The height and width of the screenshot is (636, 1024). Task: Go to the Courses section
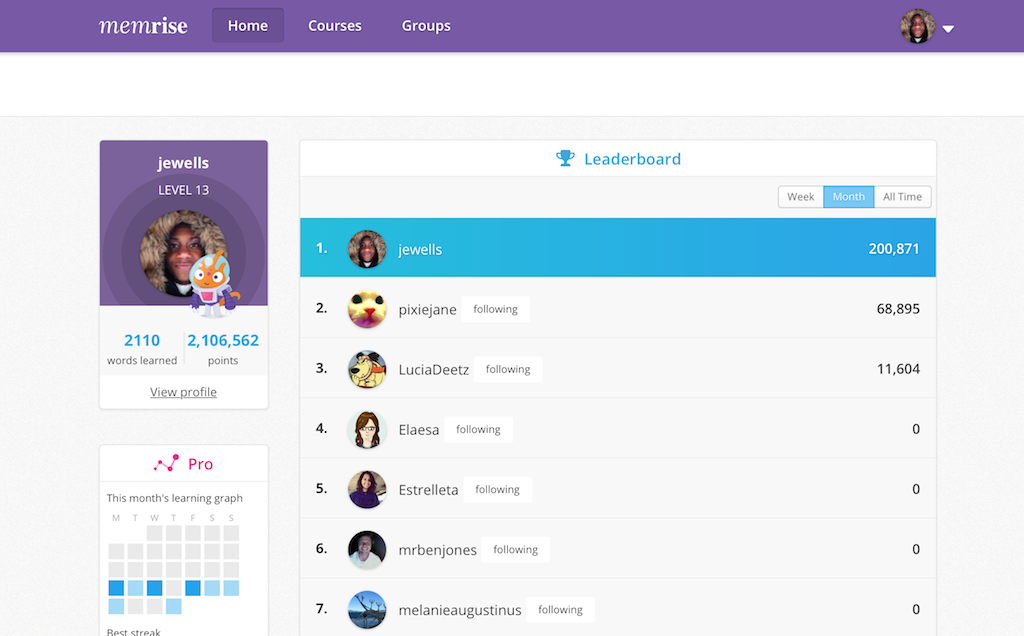[334, 25]
